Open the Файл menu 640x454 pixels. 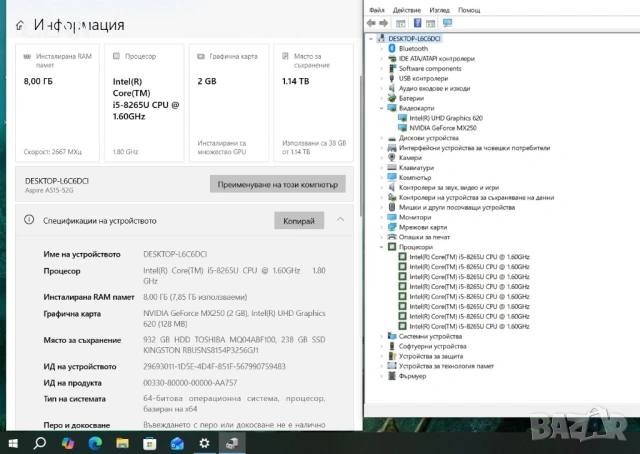377,10
